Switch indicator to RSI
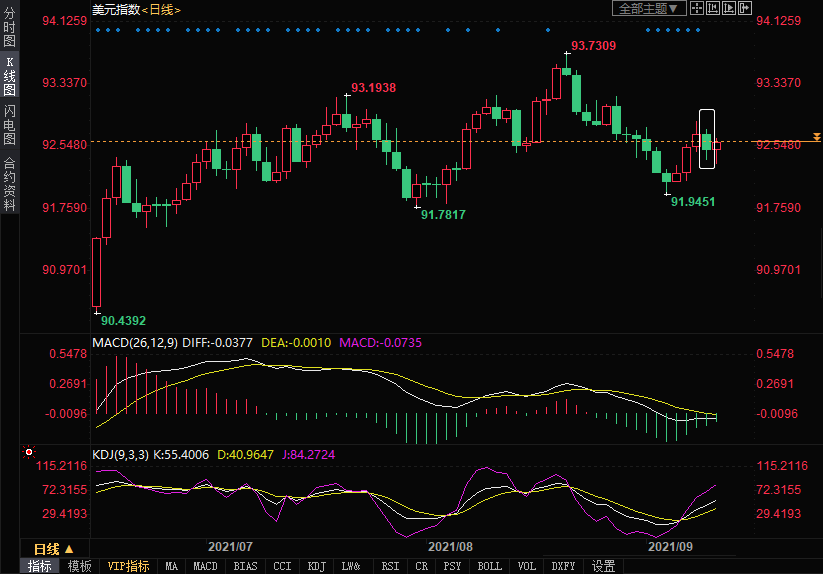 pos(390,566)
